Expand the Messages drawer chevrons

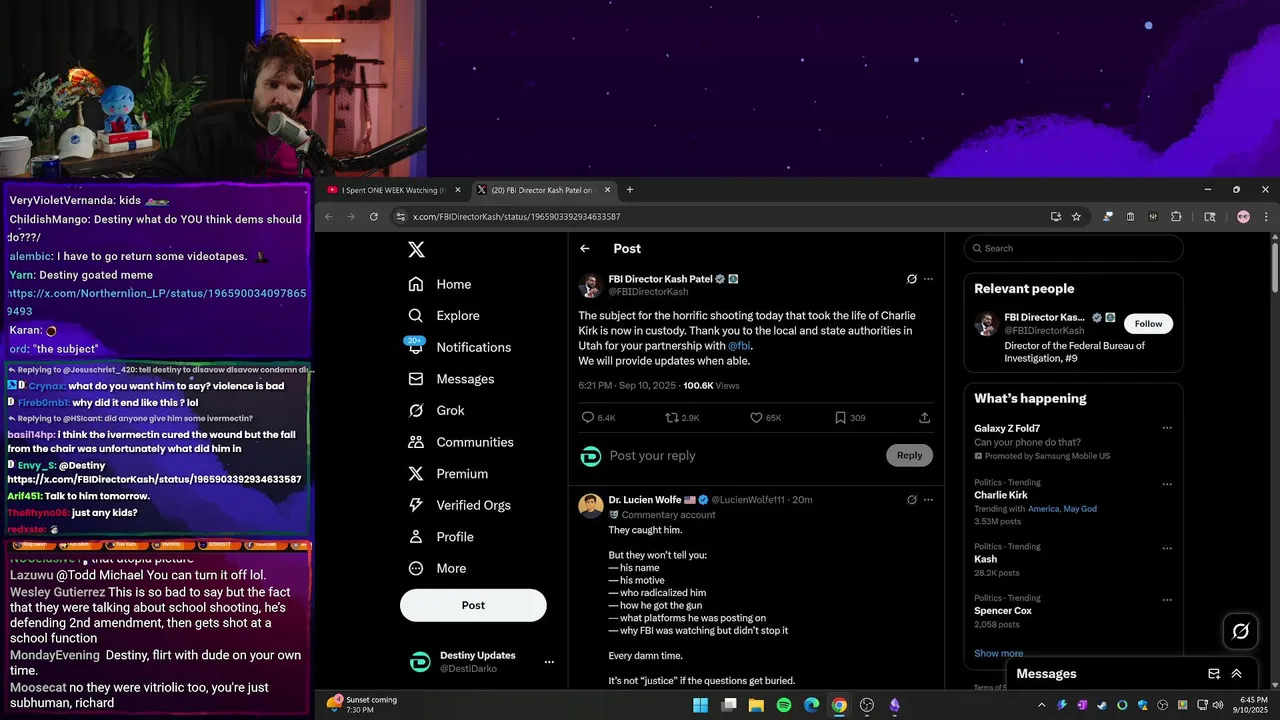point(1236,674)
